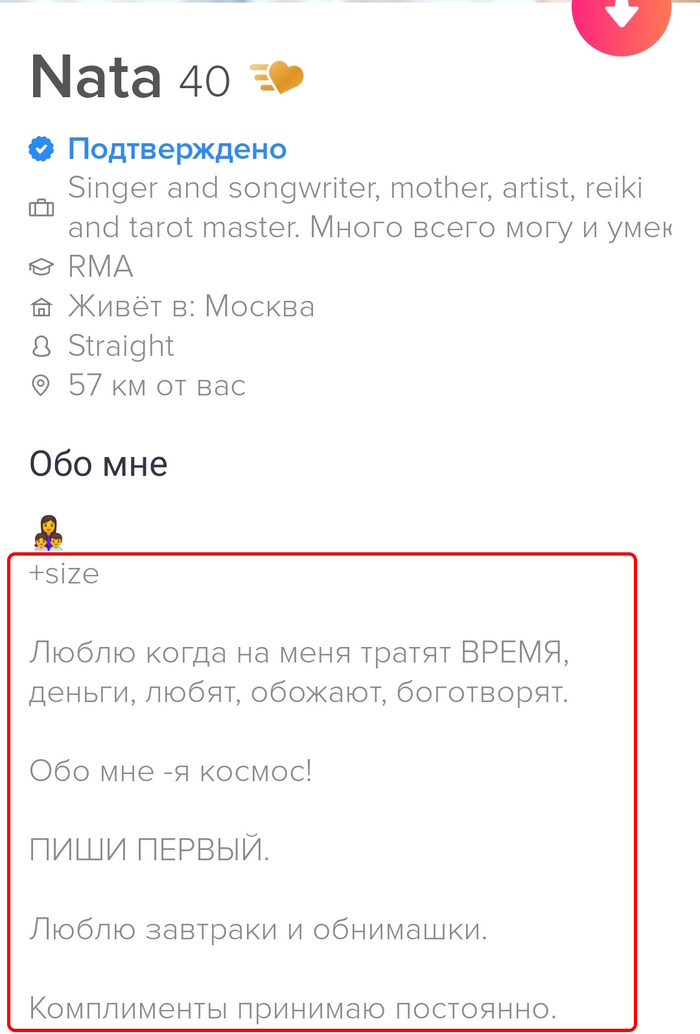Click the singer and songwriter job description
This screenshot has width=700, height=1034.
click(x=350, y=207)
